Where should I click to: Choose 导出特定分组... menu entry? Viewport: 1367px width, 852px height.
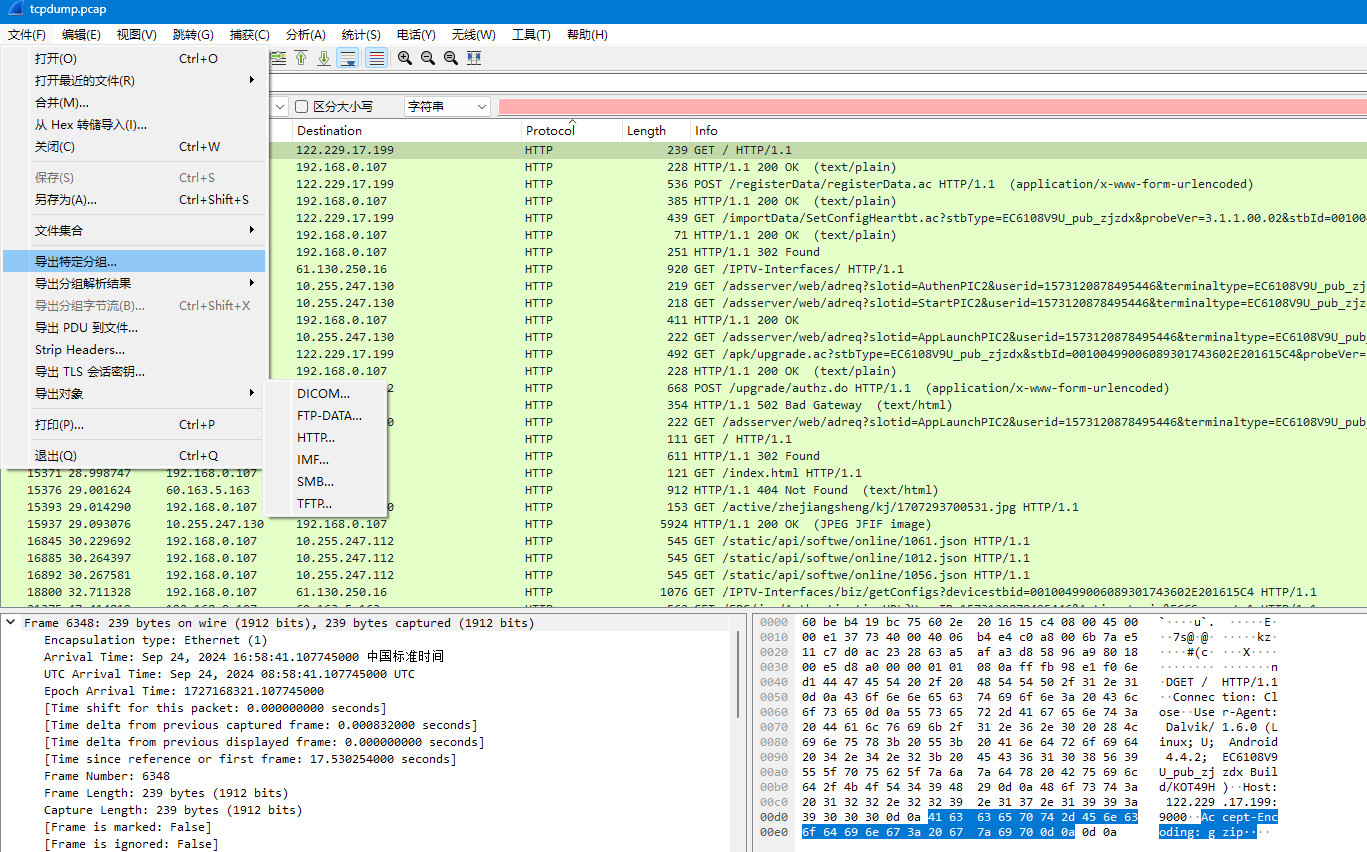[134, 261]
